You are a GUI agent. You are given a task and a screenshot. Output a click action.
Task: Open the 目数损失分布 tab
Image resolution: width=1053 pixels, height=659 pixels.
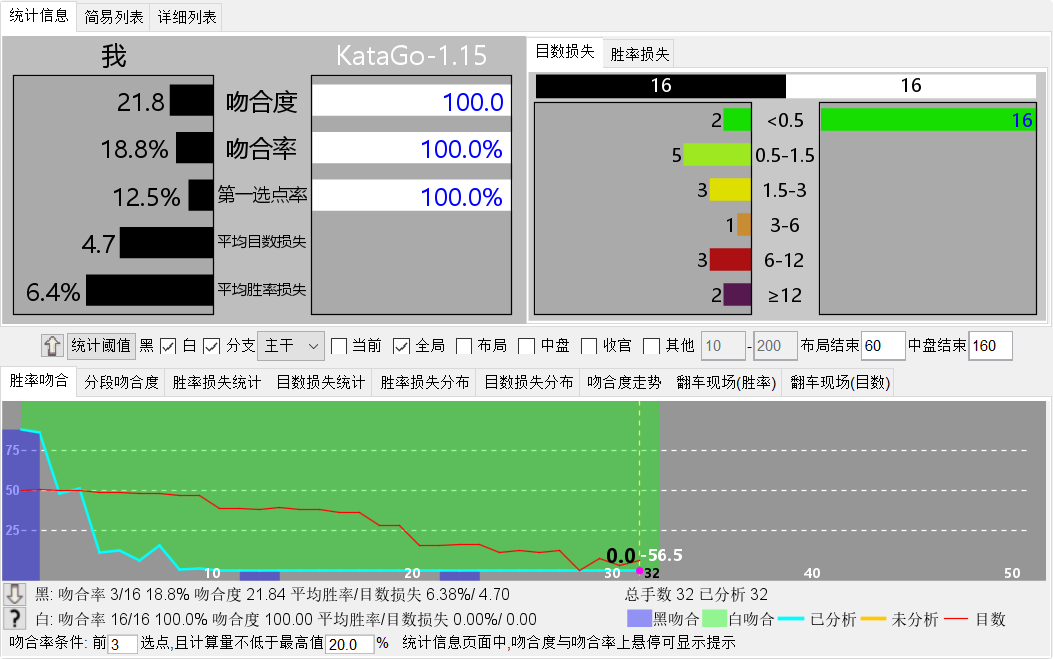(529, 383)
